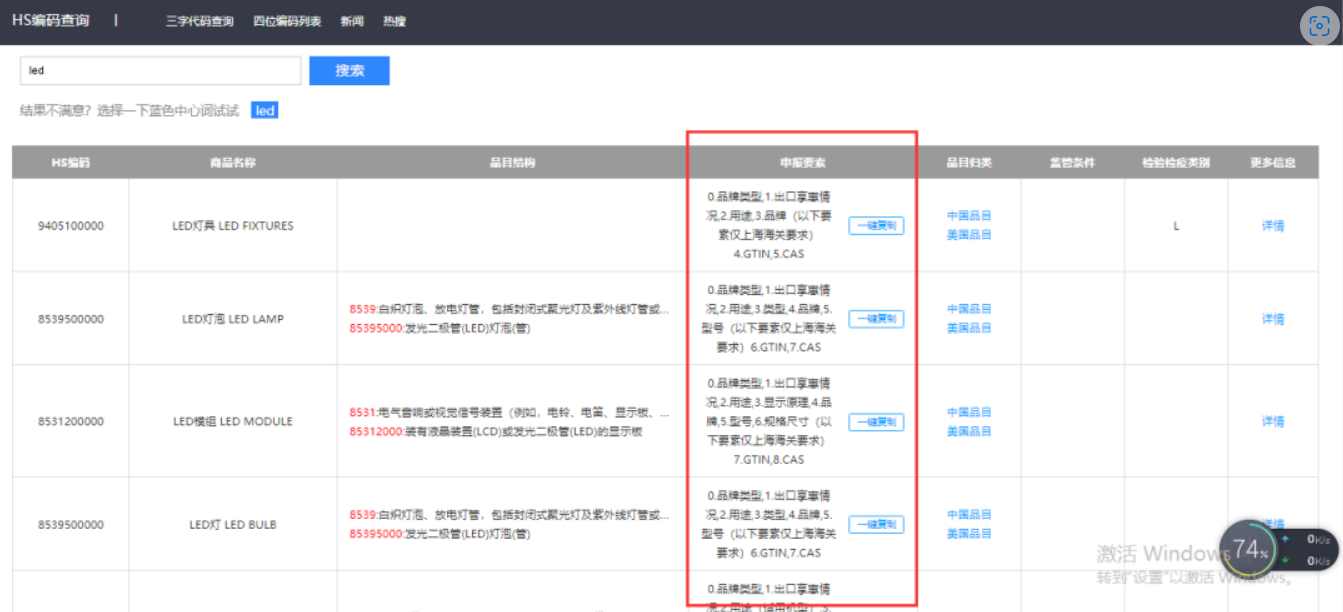Select the blue led keyword tag

(265, 111)
